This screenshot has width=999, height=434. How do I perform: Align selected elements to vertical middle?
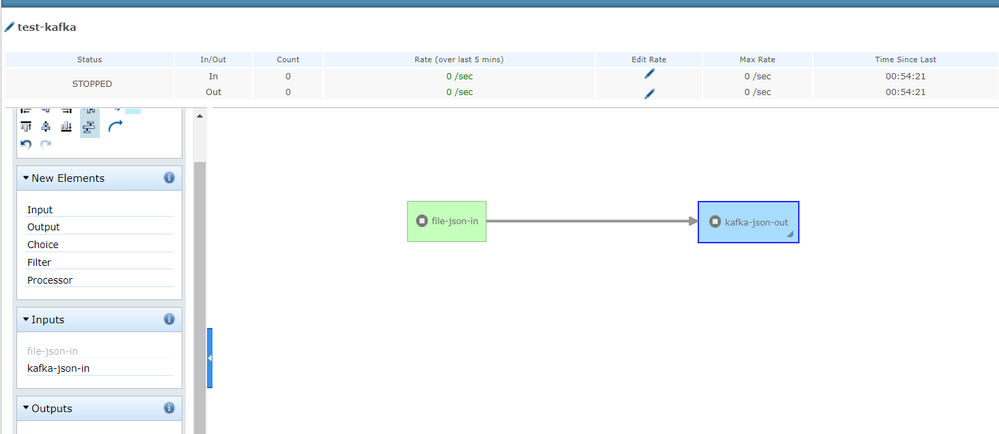[x=45, y=126]
